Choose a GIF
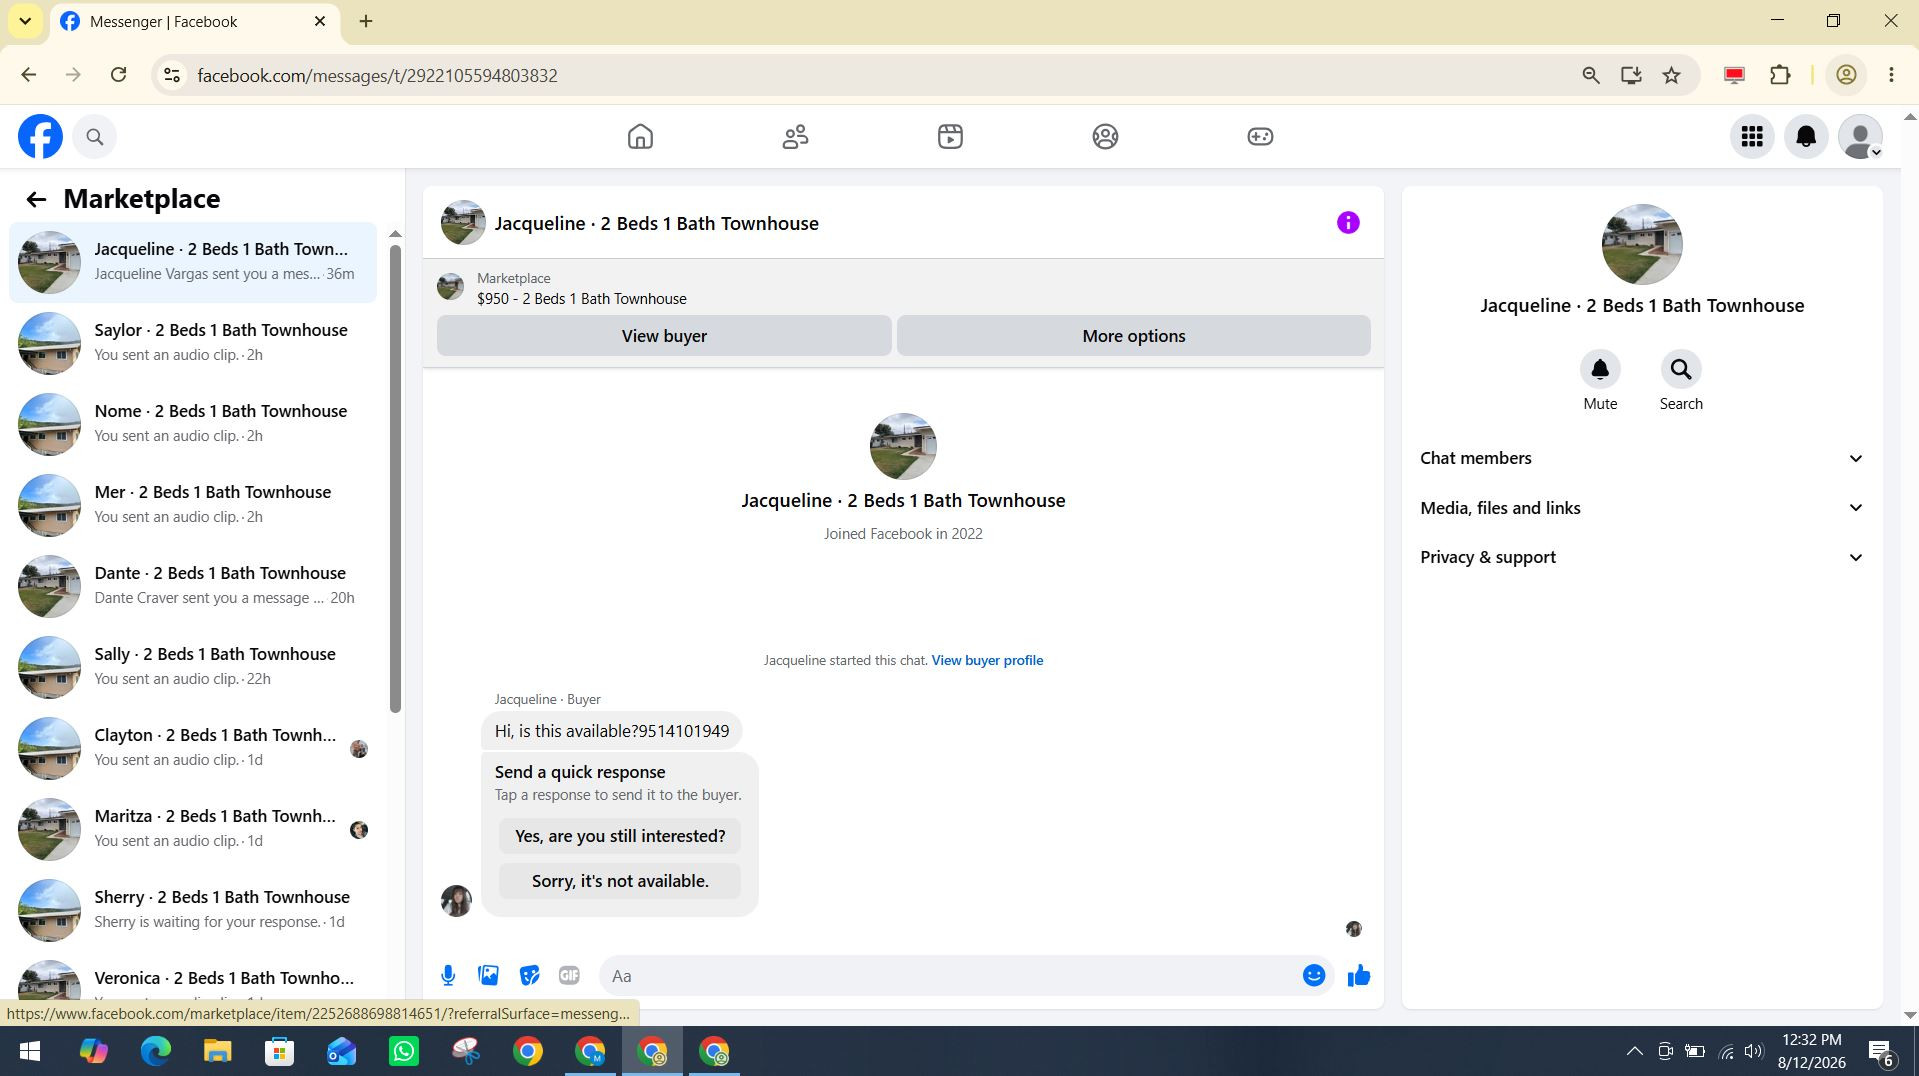1919x1076 pixels. [569, 976]
